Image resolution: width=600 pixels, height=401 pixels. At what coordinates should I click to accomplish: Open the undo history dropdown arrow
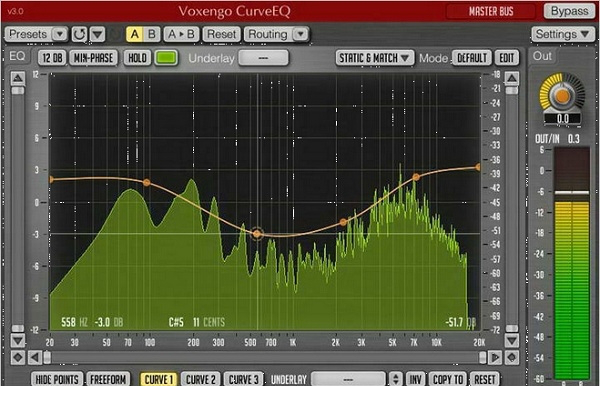point(98,34)
